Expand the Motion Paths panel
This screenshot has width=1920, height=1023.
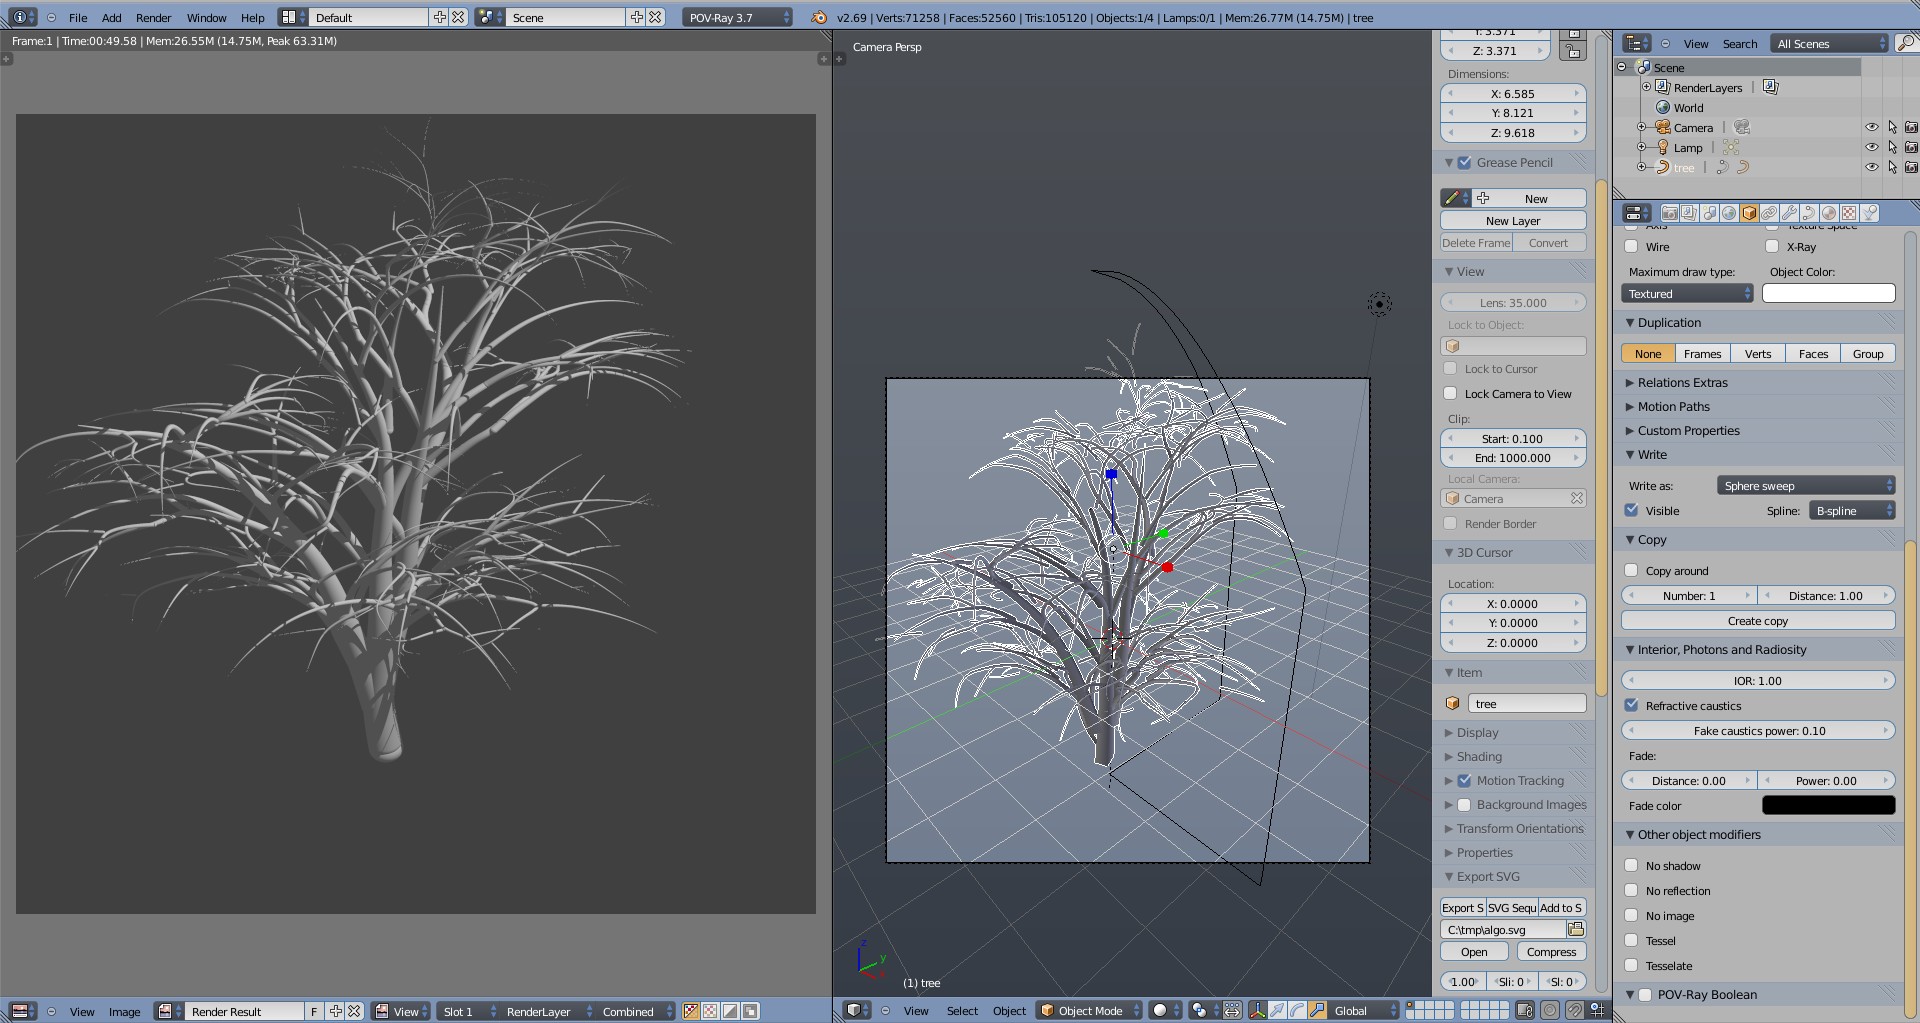pos(1673,407)
